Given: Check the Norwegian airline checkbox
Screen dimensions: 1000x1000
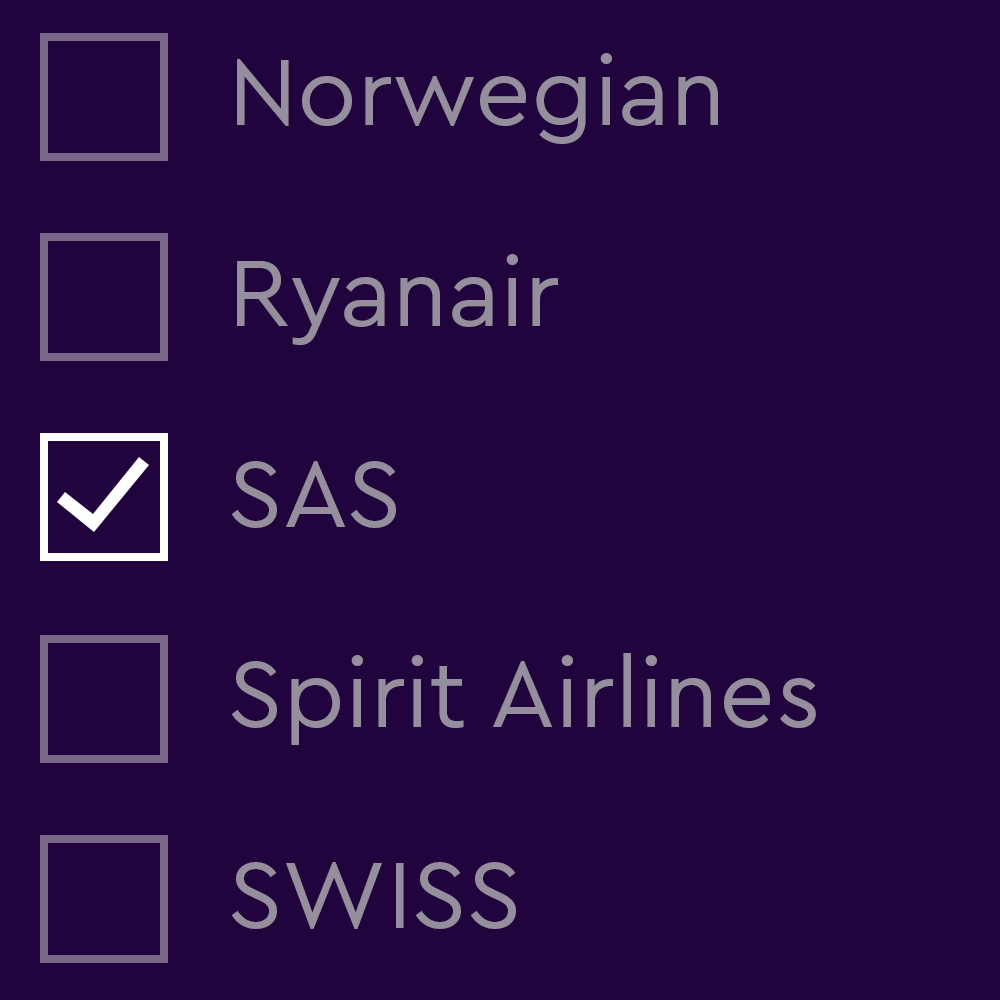Looking at the screenshot, I should 104,97.
